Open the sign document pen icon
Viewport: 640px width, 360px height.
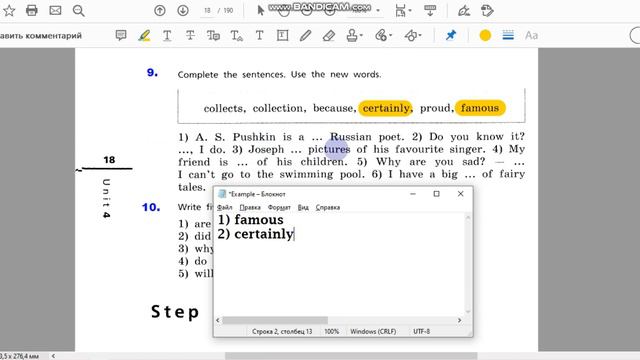464,11
